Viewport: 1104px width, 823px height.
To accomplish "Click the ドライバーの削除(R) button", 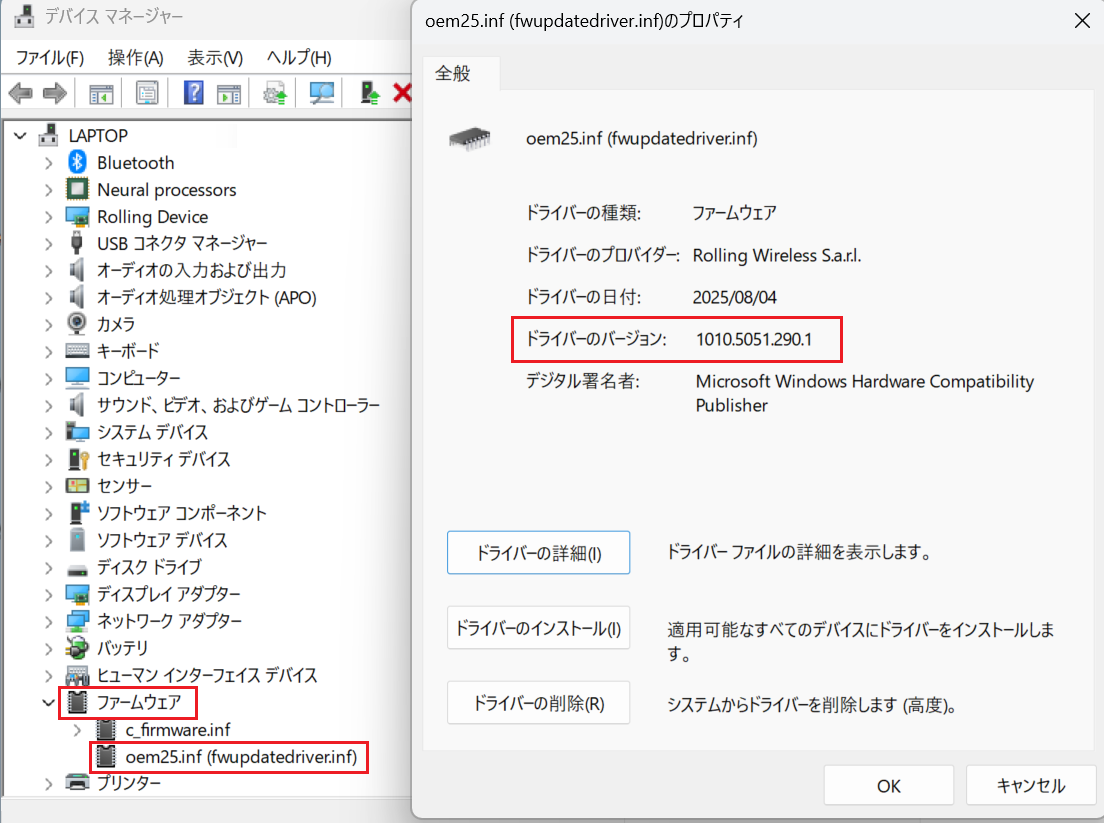I will point(538,703).
